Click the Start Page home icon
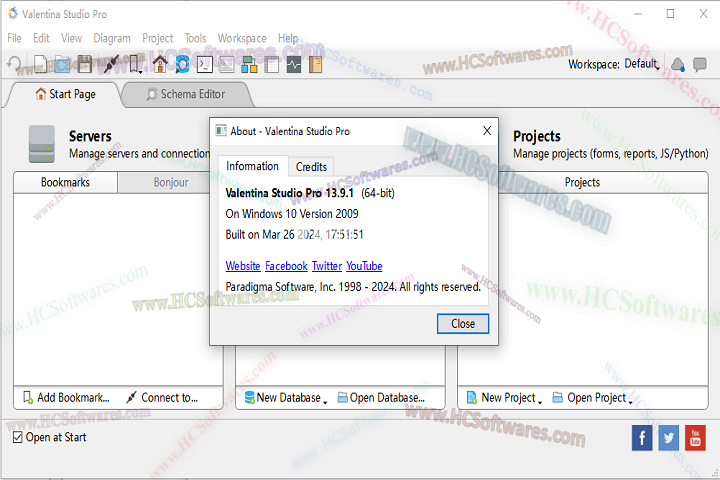The image size is (720, 480). 160,64
